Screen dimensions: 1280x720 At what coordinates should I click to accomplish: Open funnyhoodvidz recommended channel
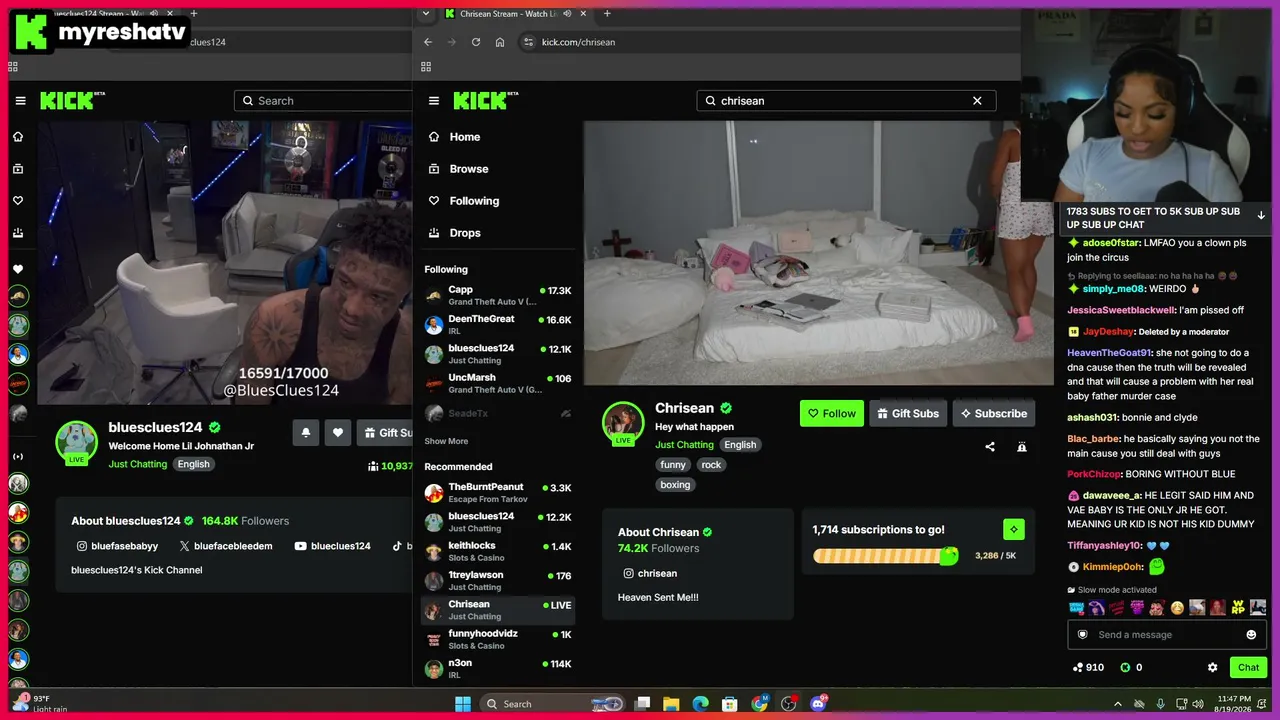(x=498, y=639)
